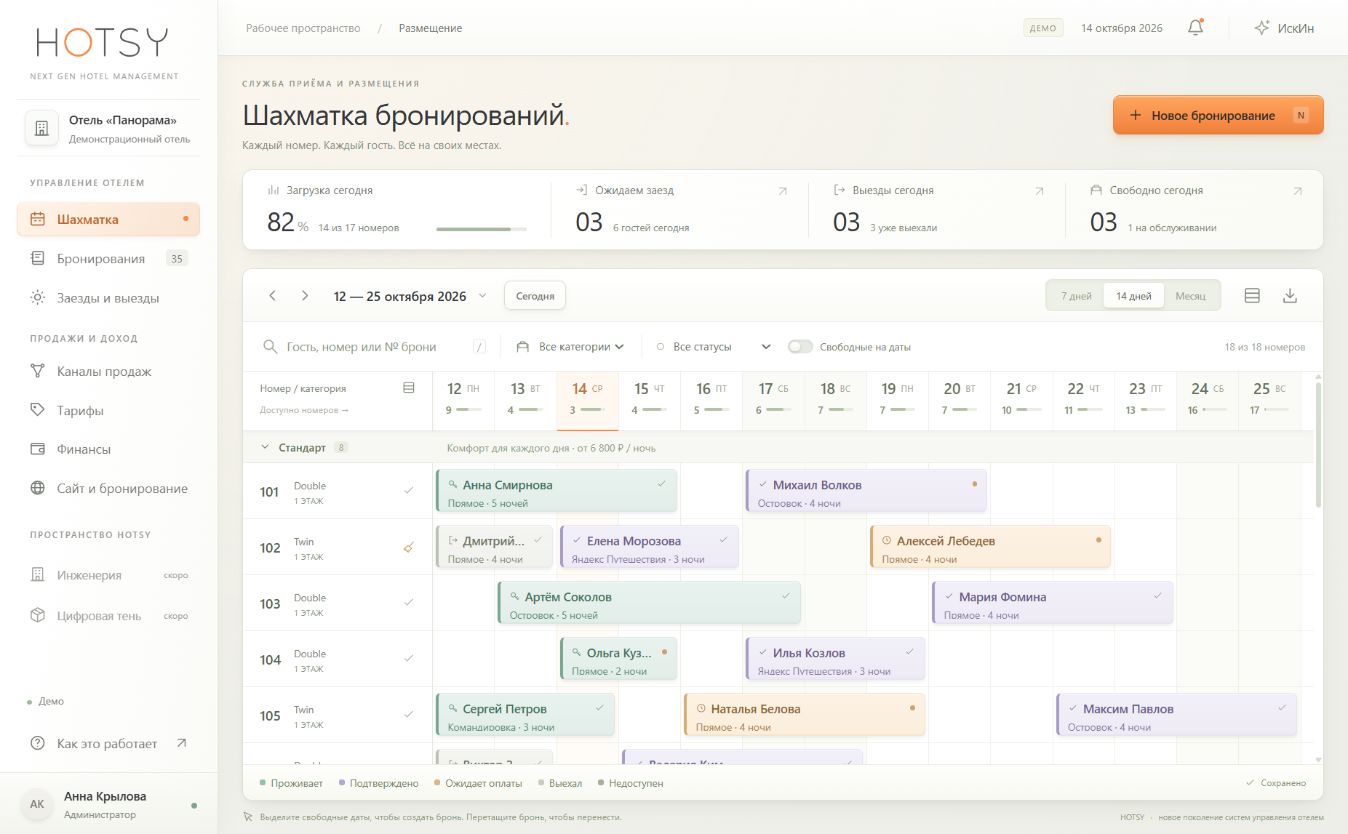The width and height of the screenshot is (1348, 834).
Task: Click the download export icon
Action: click(1290, 296)
